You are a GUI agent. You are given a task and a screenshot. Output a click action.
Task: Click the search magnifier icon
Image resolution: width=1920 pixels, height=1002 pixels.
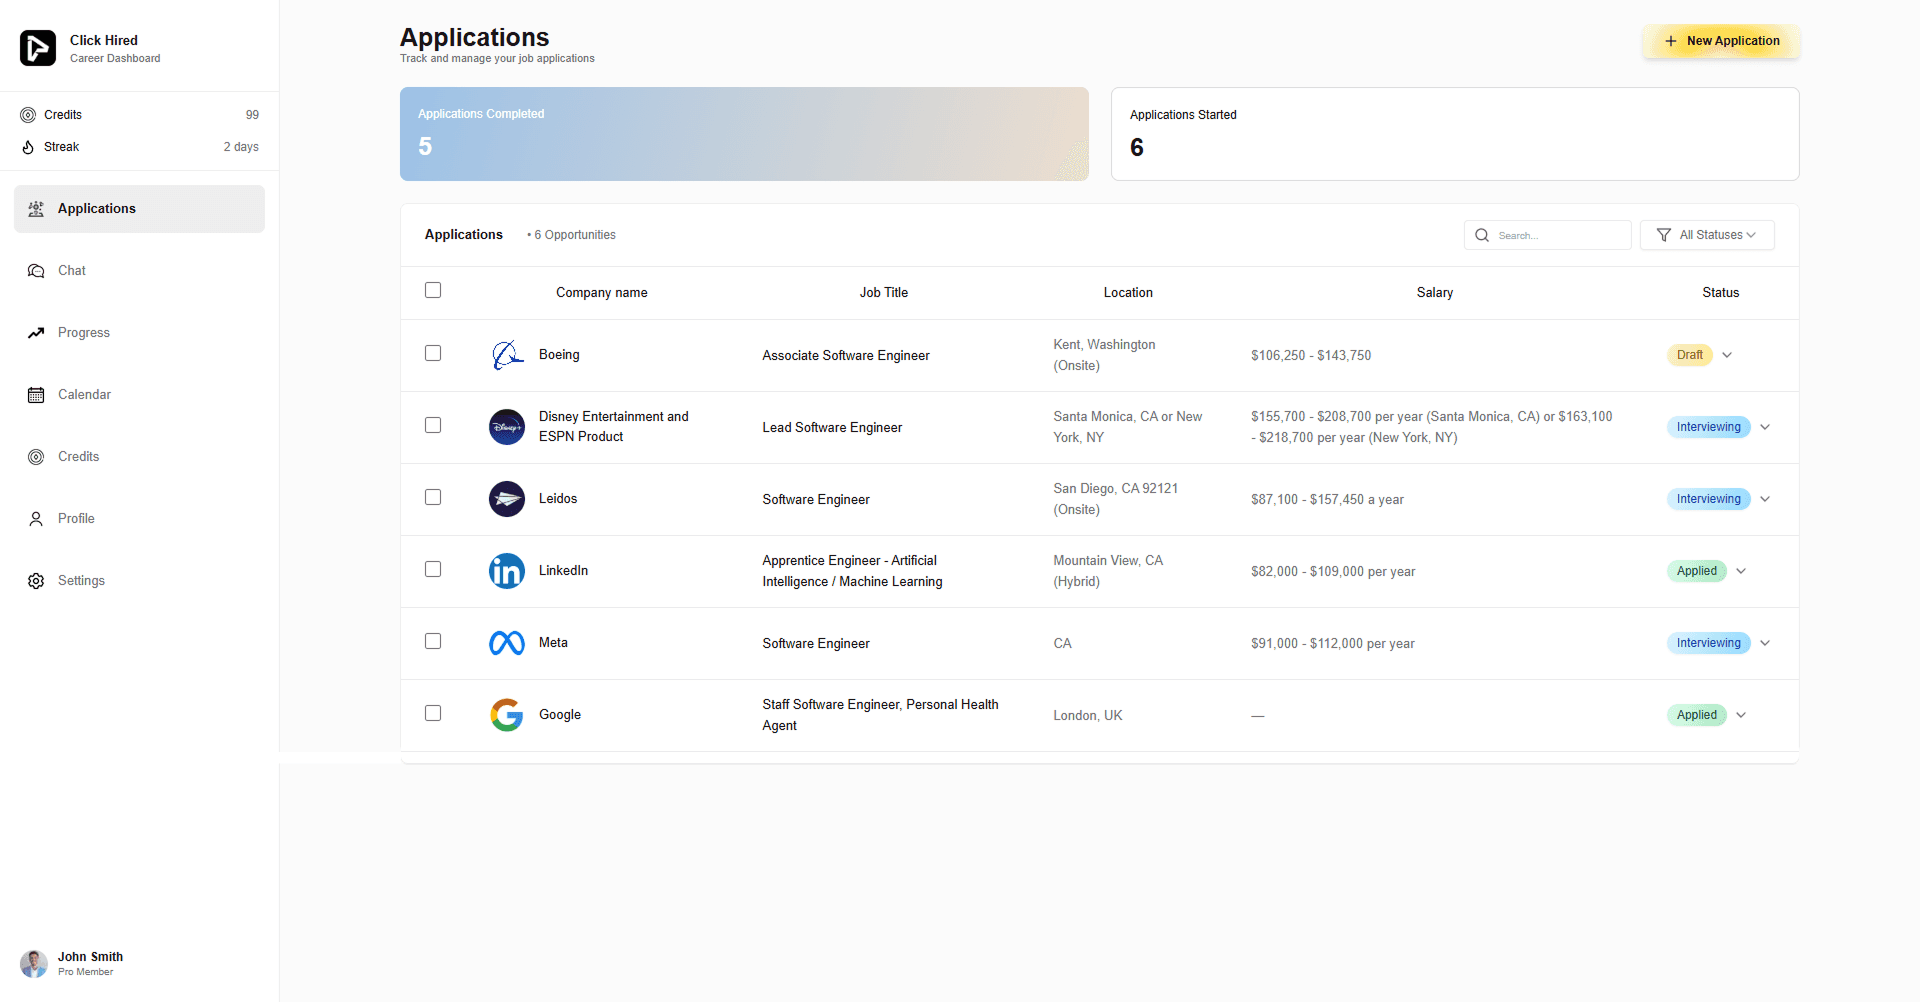1482,234
